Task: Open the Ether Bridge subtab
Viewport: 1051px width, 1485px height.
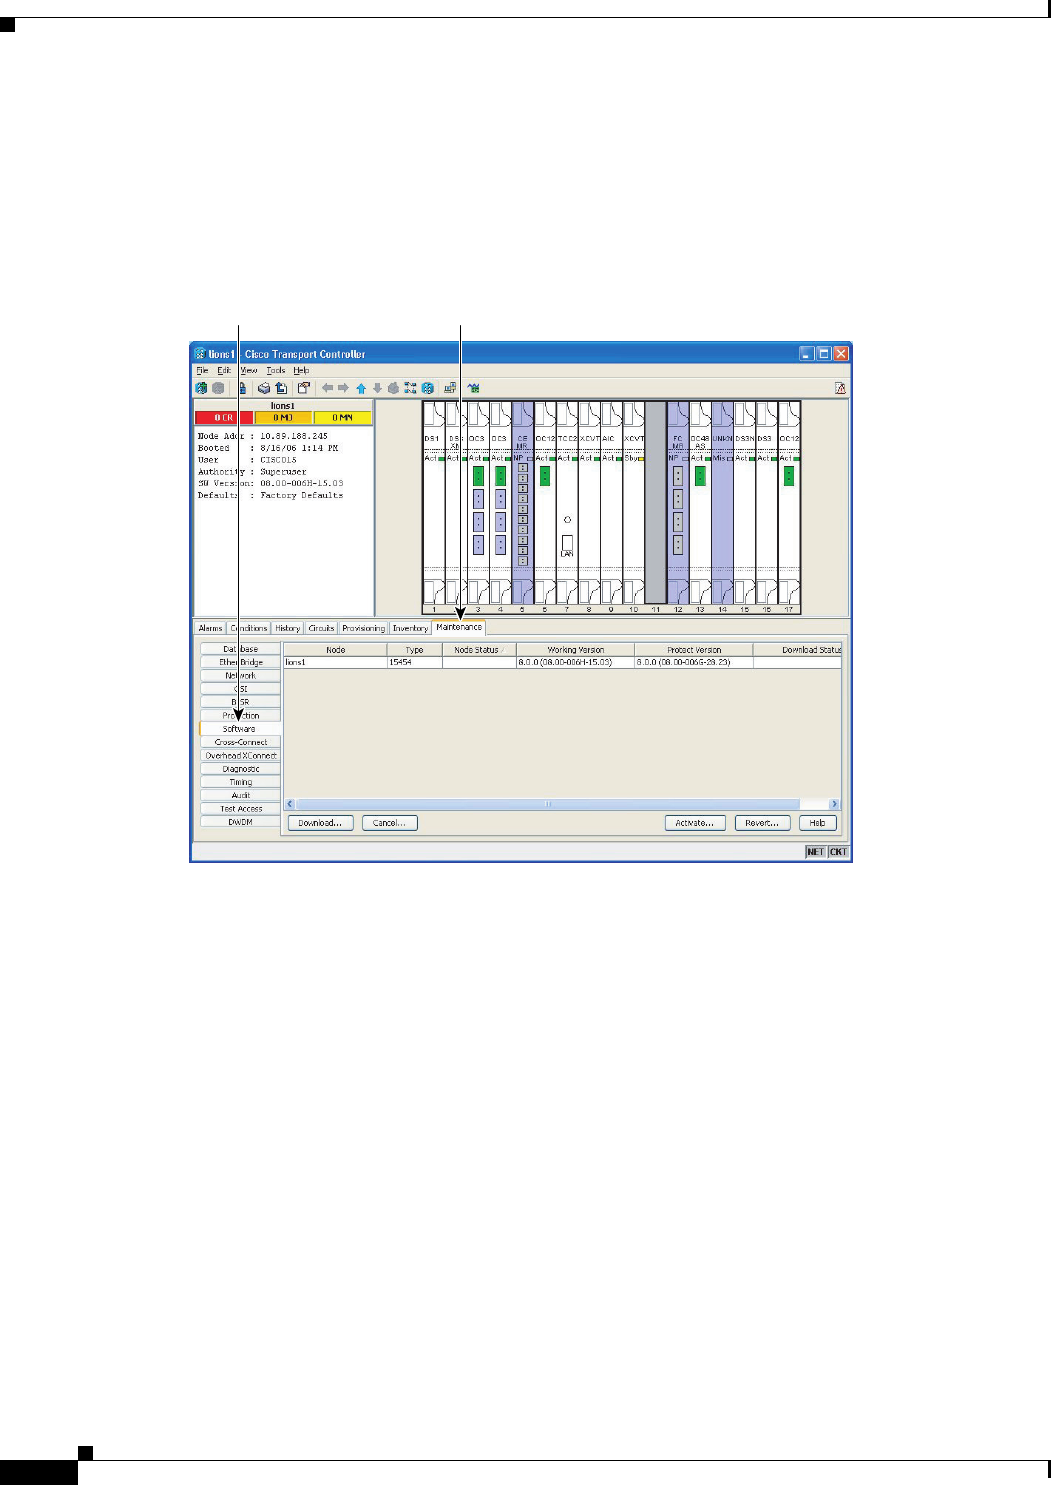Action: [240, 662]
